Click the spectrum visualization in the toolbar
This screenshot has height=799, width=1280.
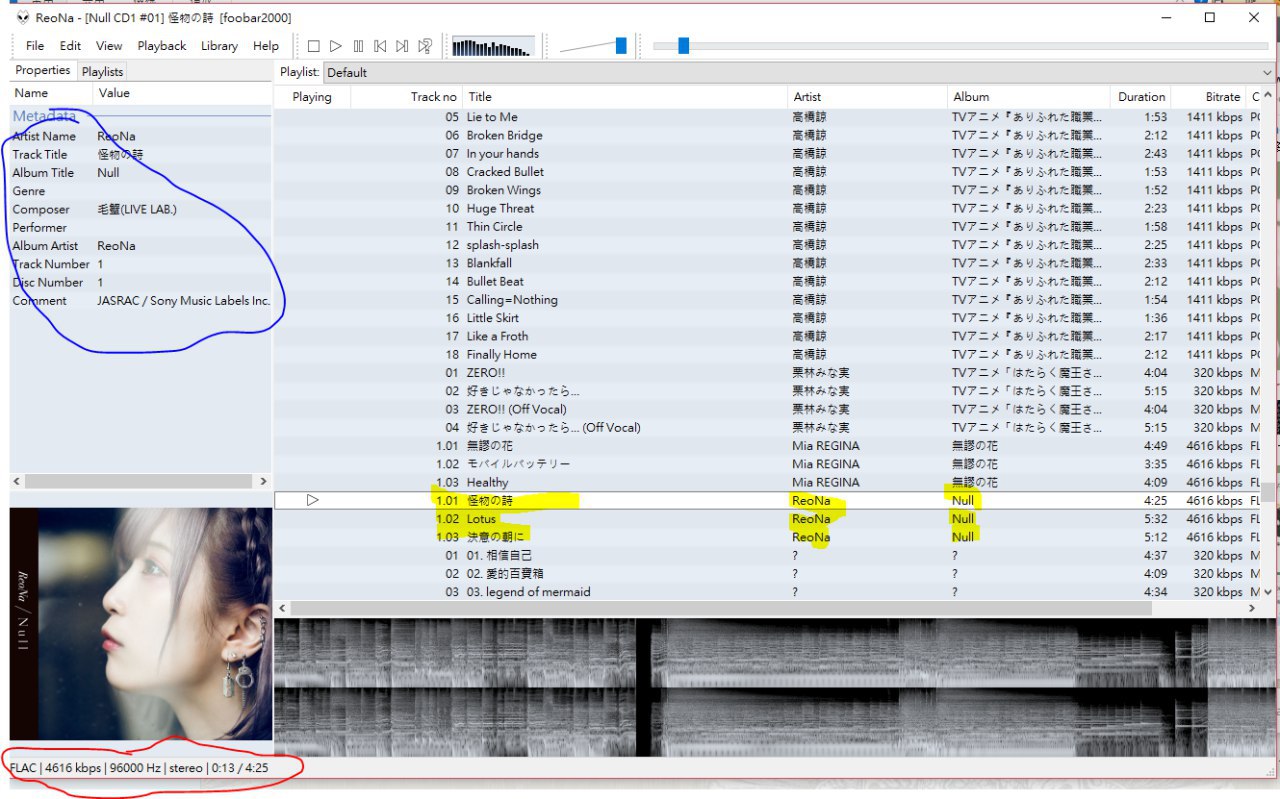point(493,47)
